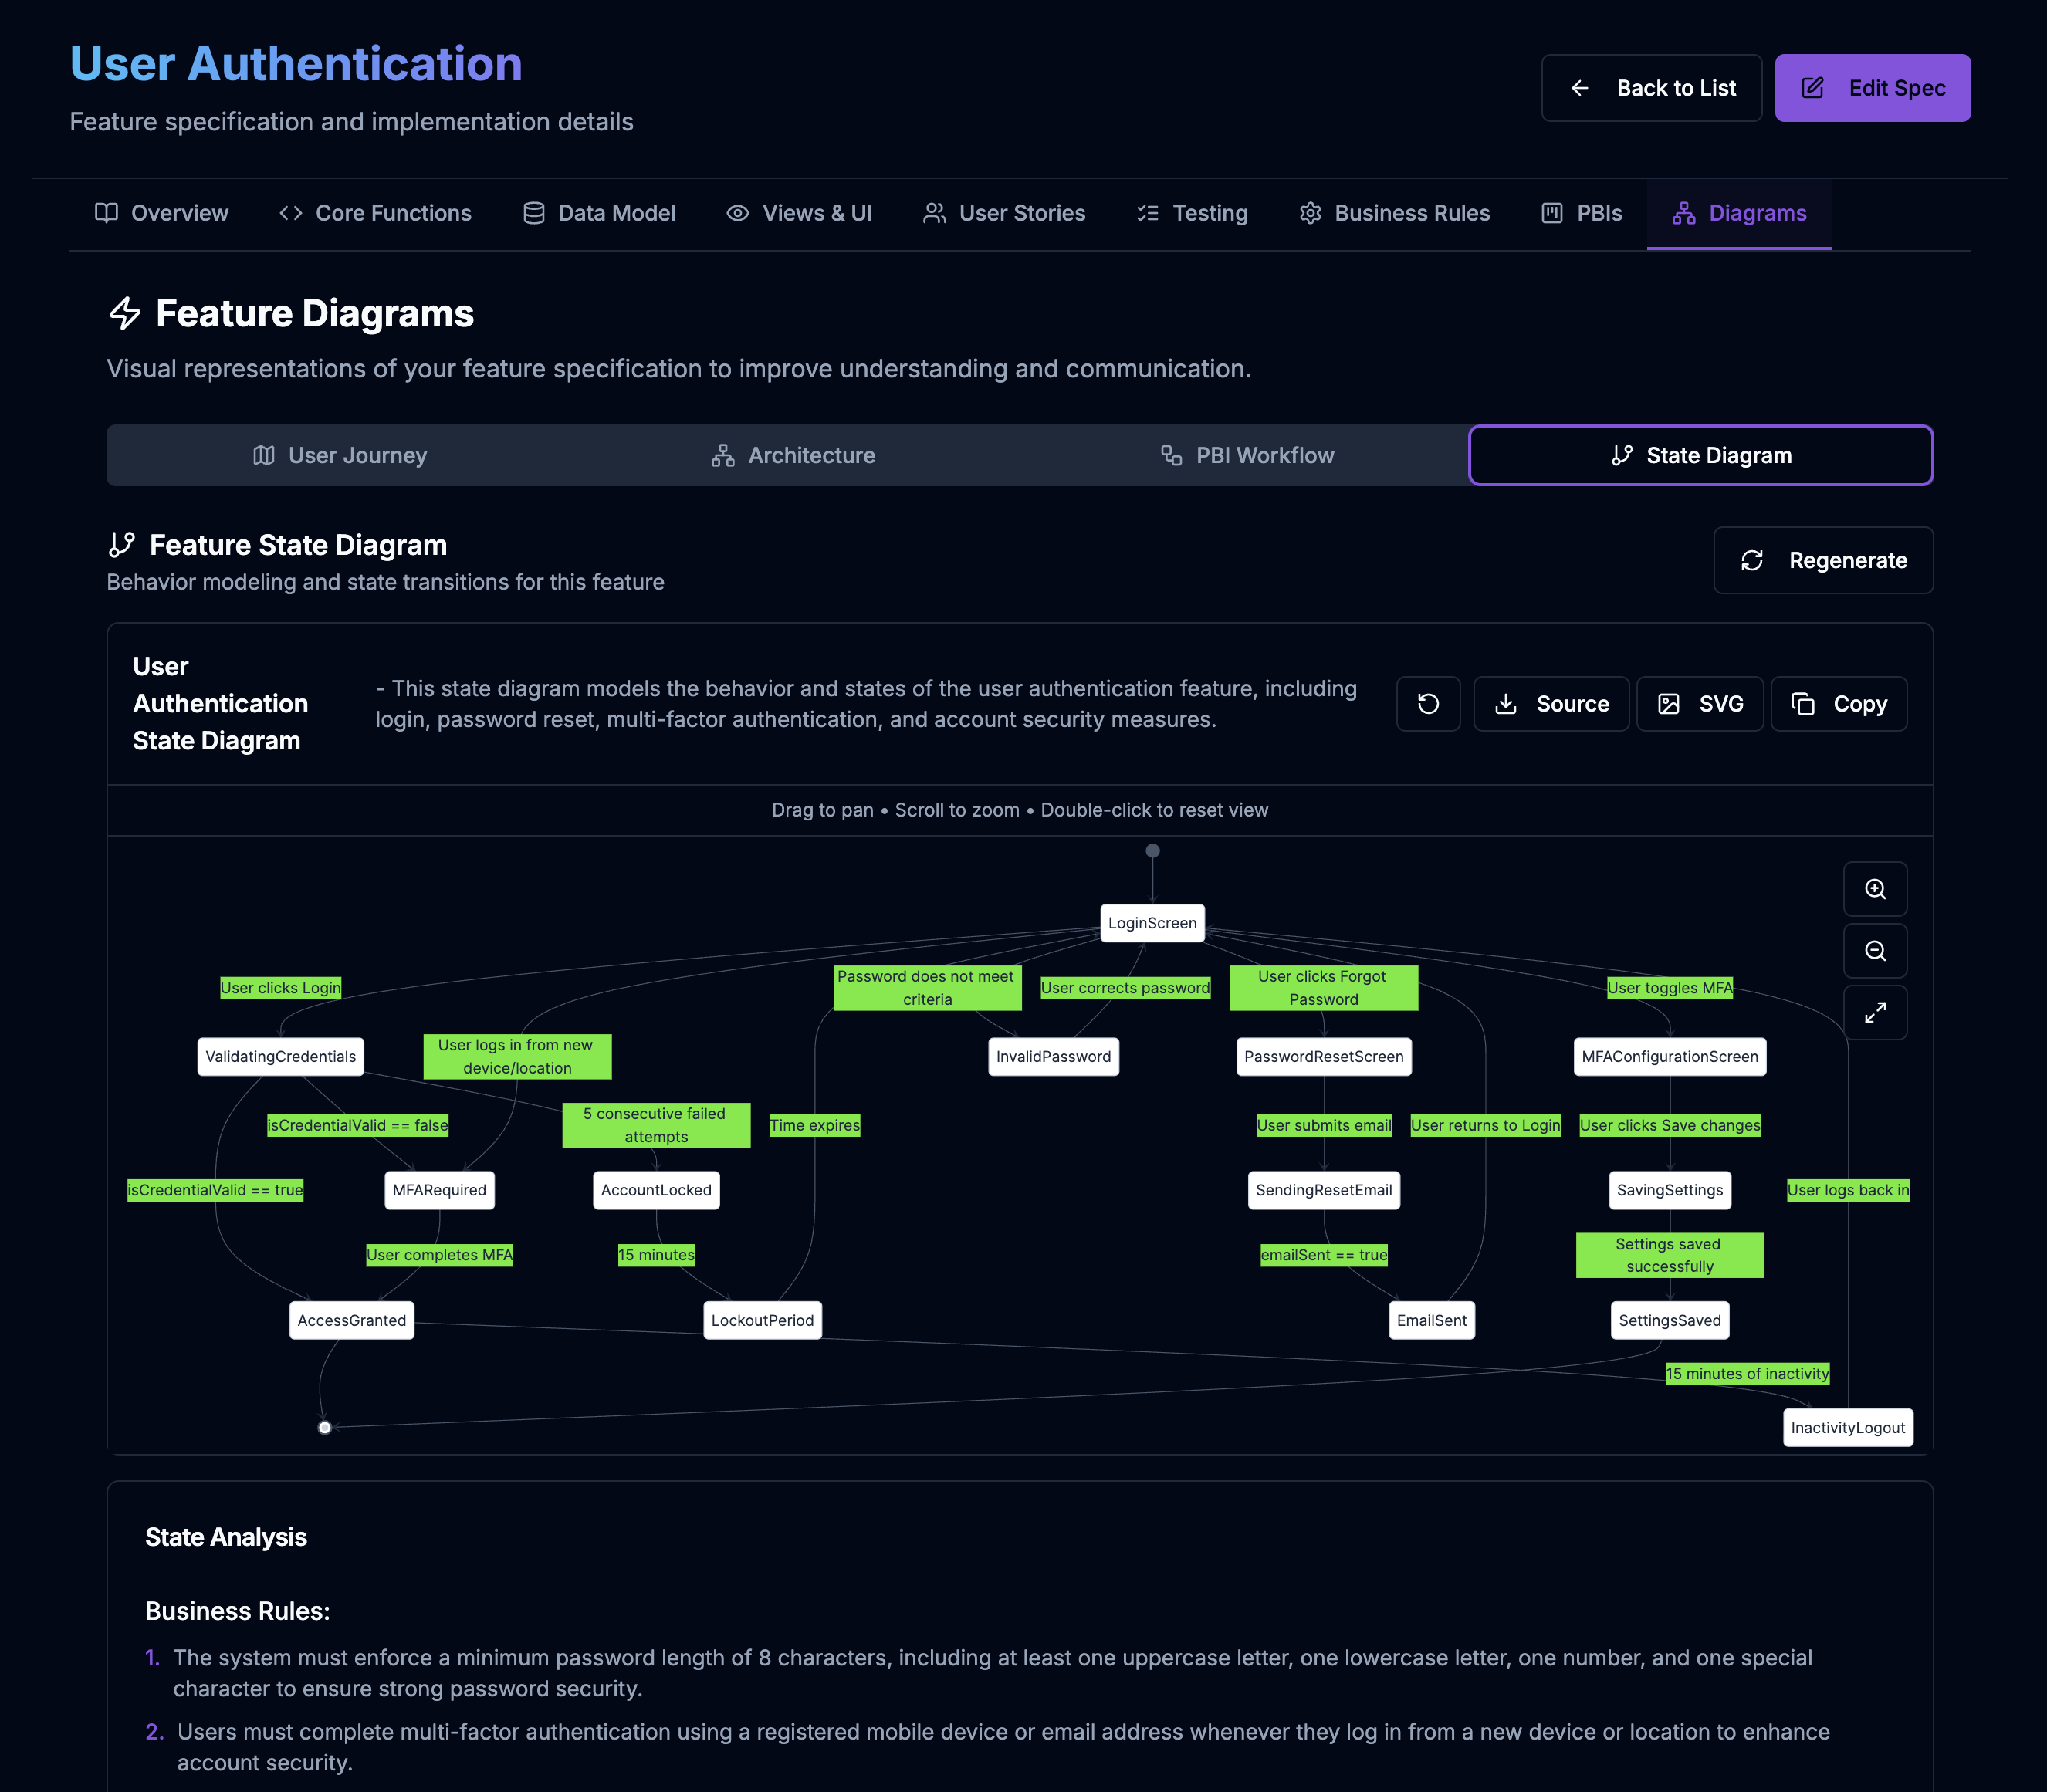The width and height of the screenshot is (2047, 1792).
Task: Switch to the User Journey diagram
Action: [x=340, y=455]
